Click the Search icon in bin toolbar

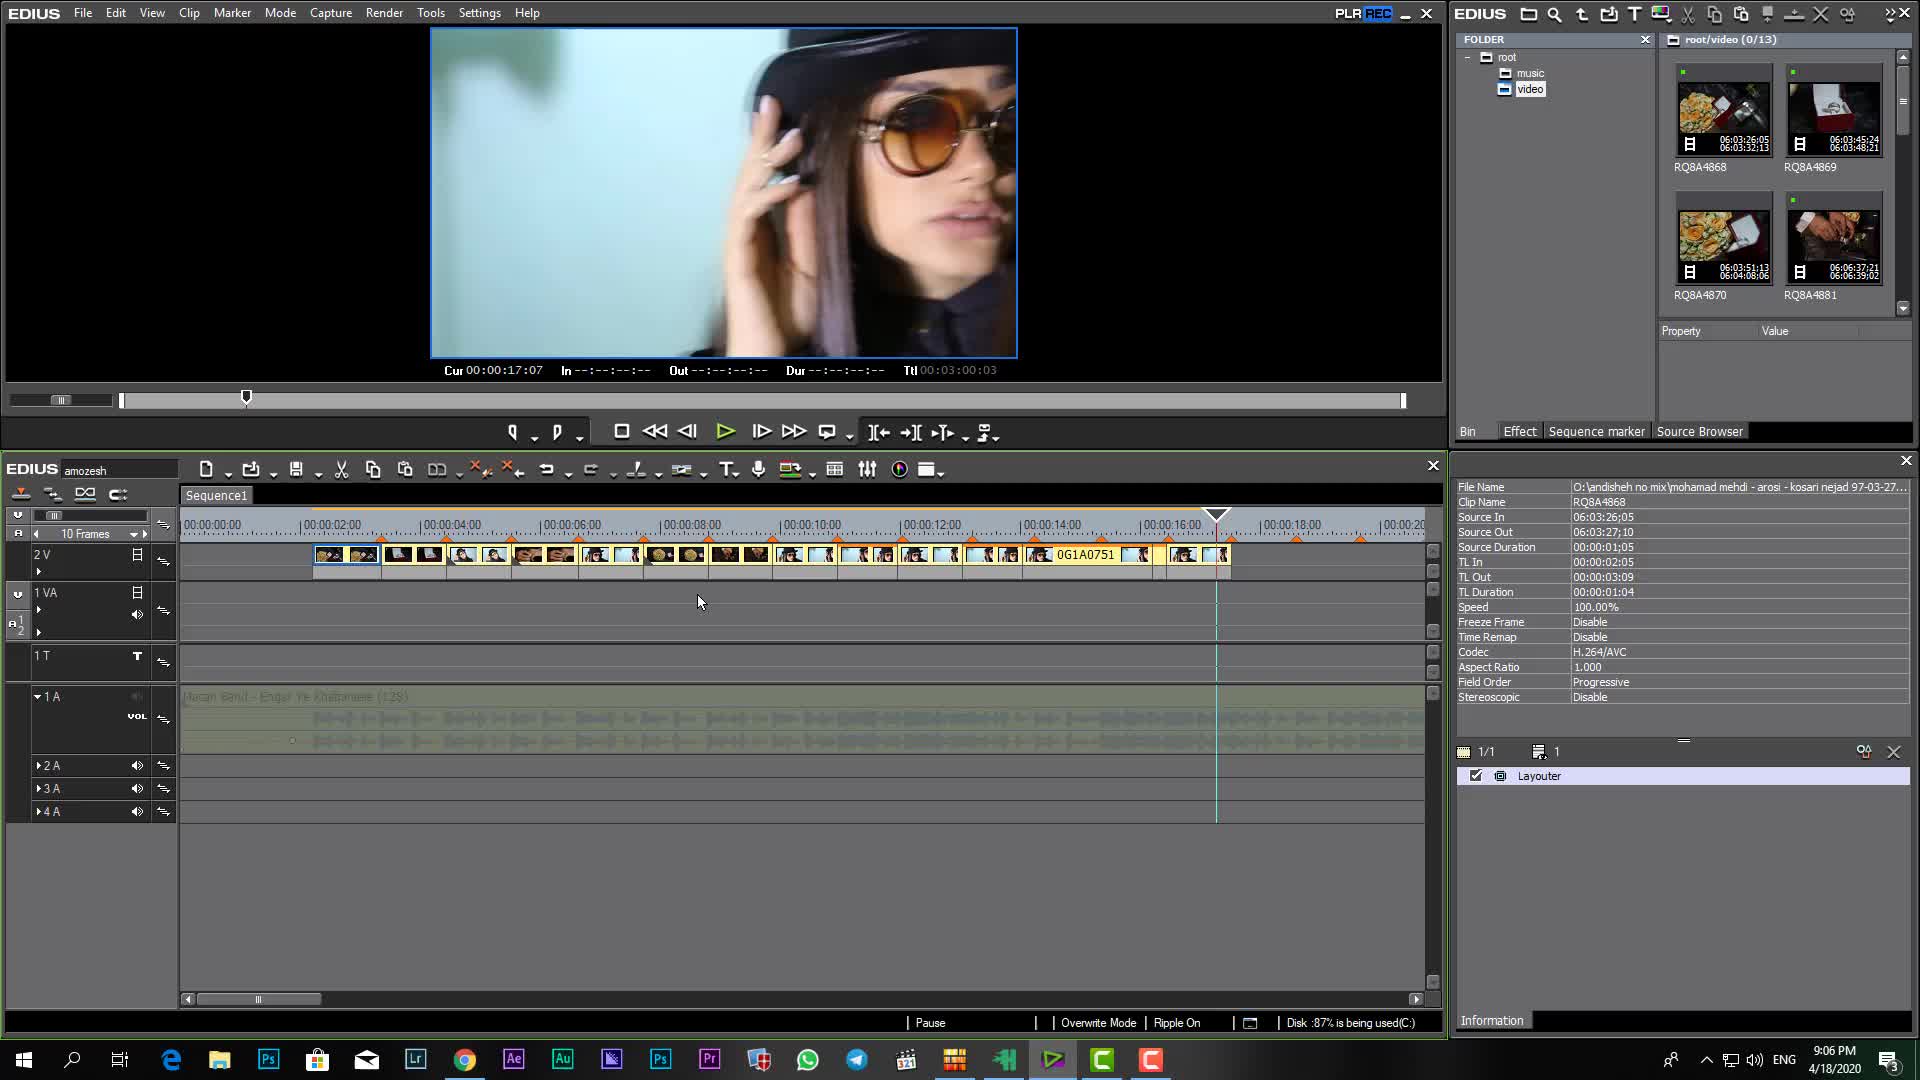pyautogui.click(x=1554, y=14)
